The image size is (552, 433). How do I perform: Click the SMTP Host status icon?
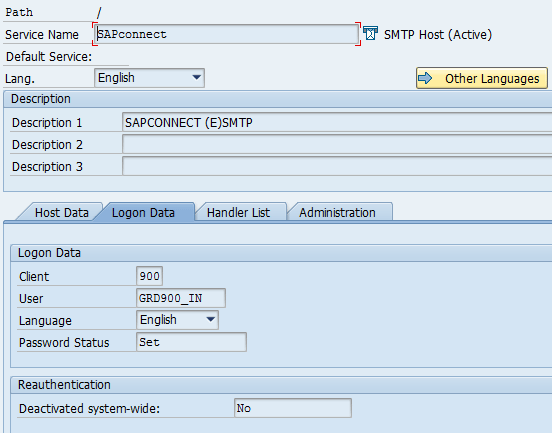pos(370,34)
